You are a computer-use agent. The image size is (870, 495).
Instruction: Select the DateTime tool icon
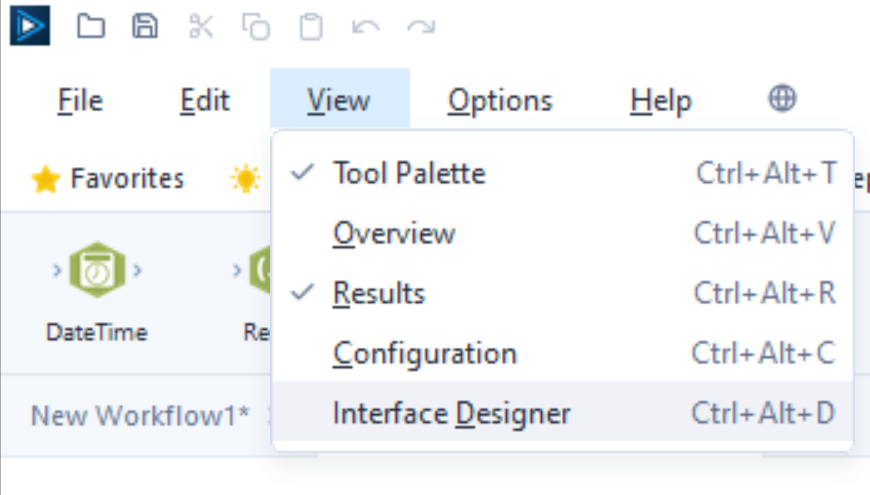click(96, 271)
